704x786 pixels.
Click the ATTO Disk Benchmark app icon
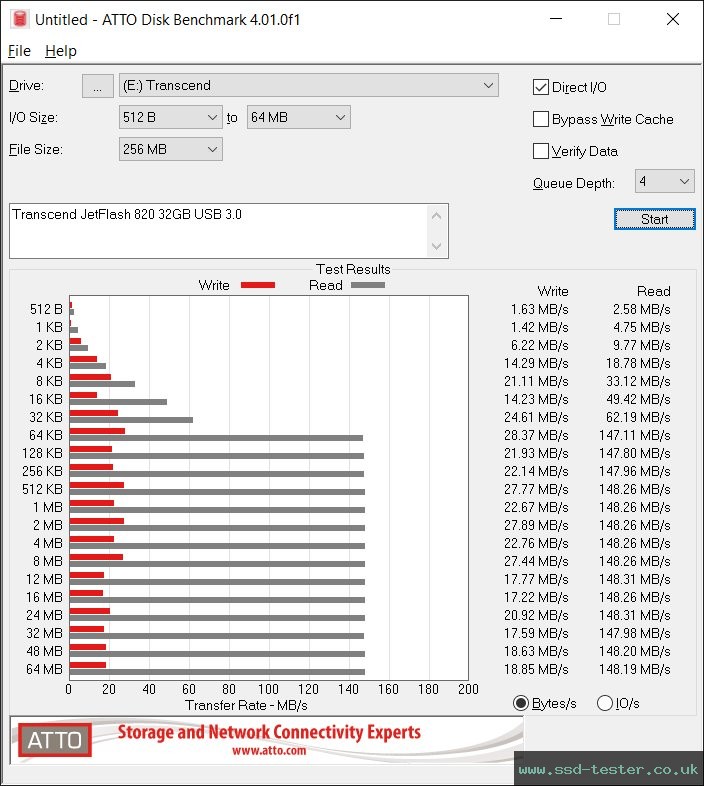point(20,19)
